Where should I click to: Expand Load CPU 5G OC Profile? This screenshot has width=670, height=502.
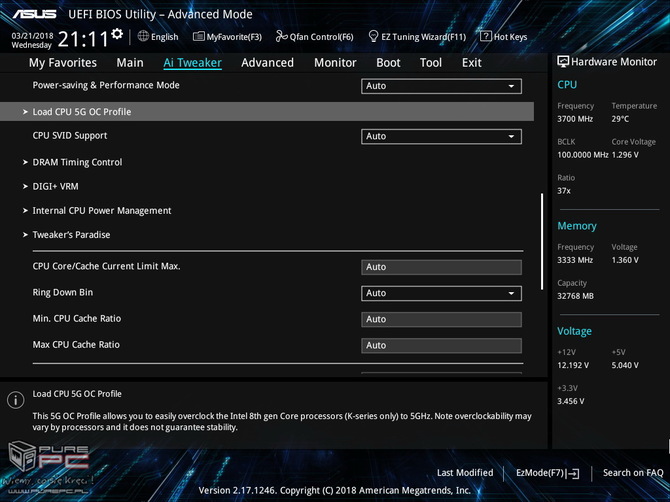(x=267, y=112)
